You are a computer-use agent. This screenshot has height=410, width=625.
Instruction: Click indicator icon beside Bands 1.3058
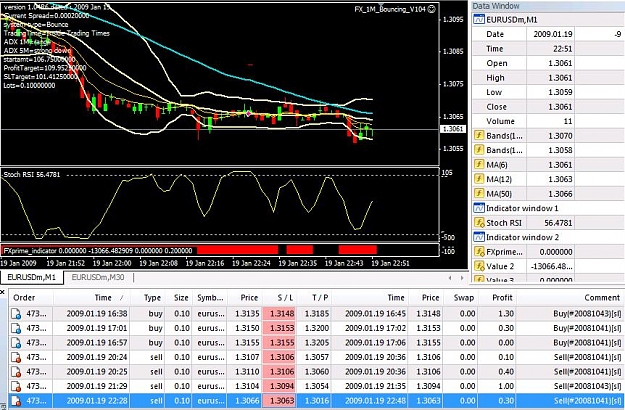pyautogui.click(x=479, y=150)
